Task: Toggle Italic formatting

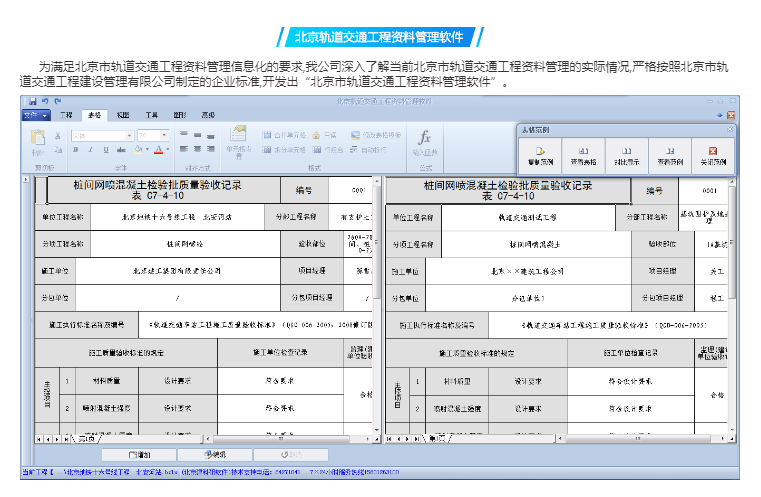Action: 90,150
